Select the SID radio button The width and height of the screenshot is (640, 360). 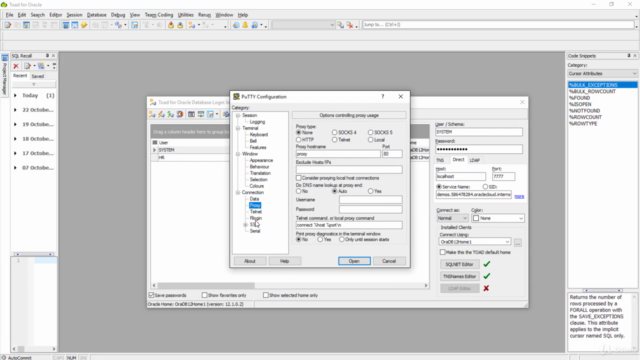pyautogui.click(x=485, y=187)
